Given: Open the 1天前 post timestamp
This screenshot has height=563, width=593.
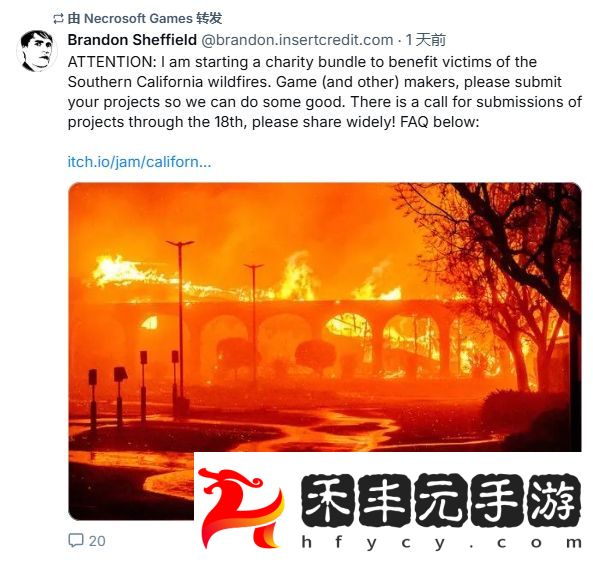Looking at the screenshot, I should click(426, 40).
